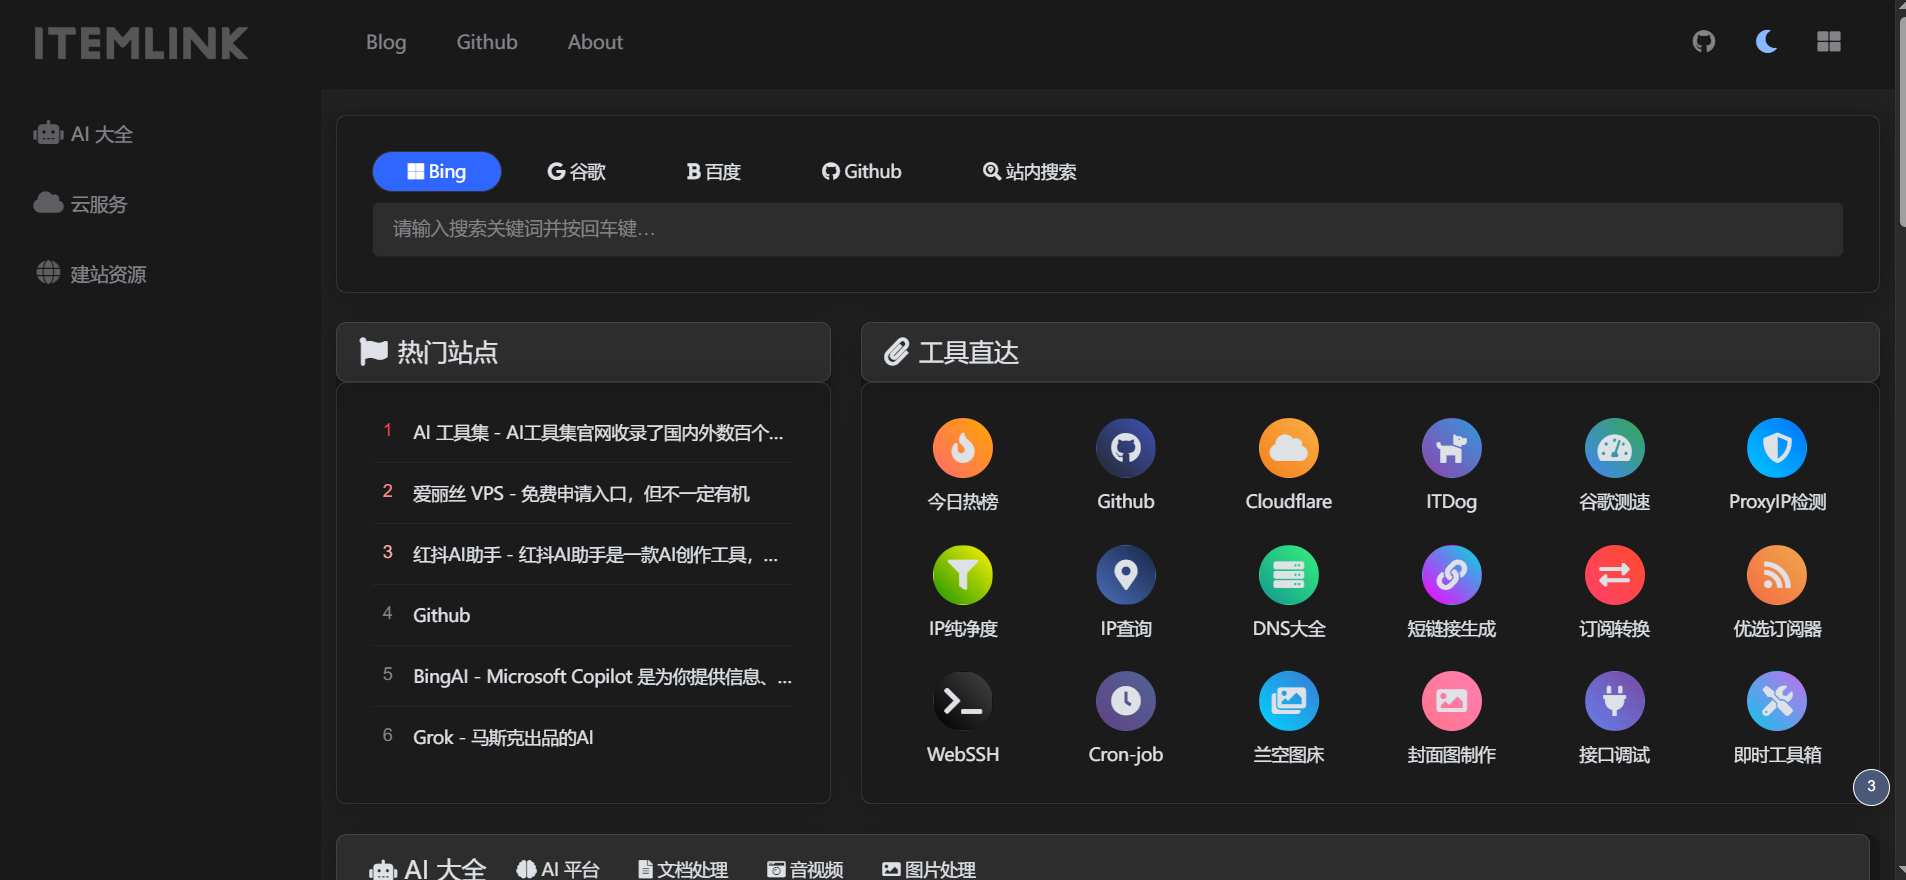Launch the Cloudflare tool icon
This screenshot has width=1906, height=880.
[x=1289, y=448]
